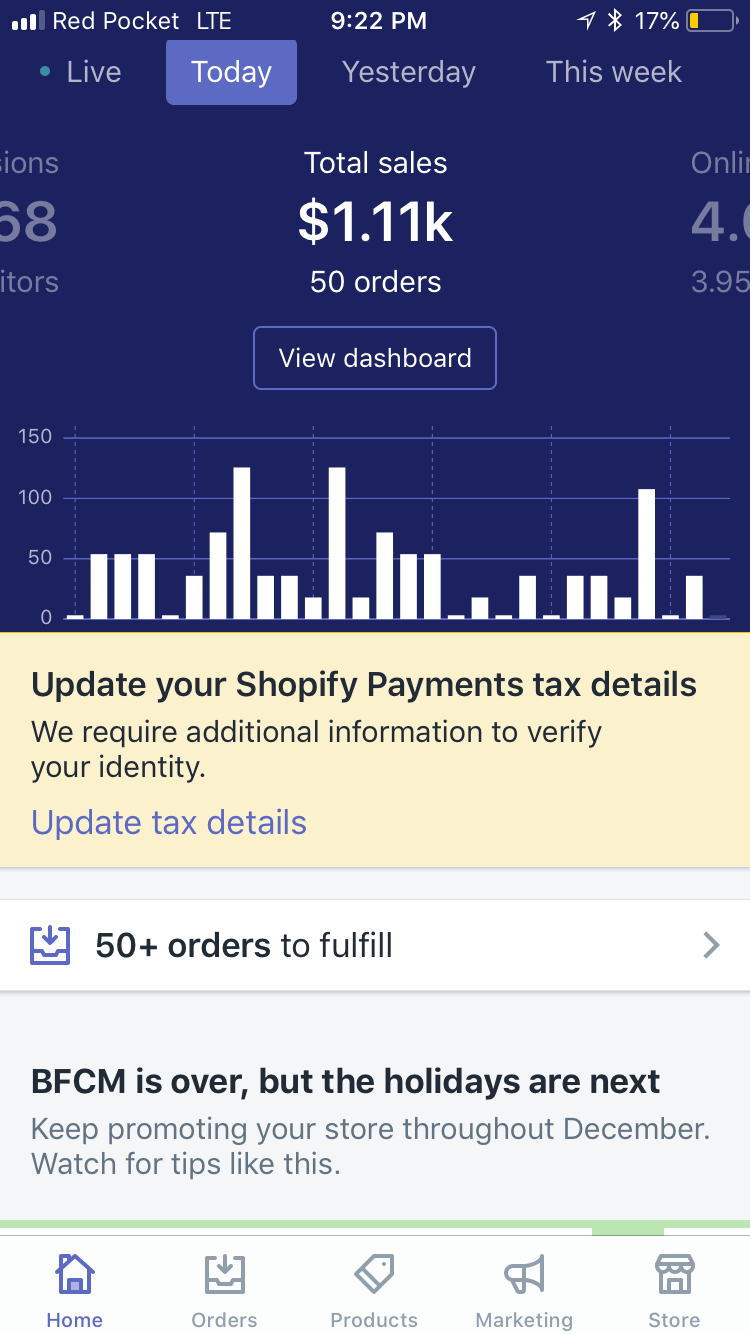Open the Products tag icon
The image size is (750, 1334).
click(x=374, y=1275)
